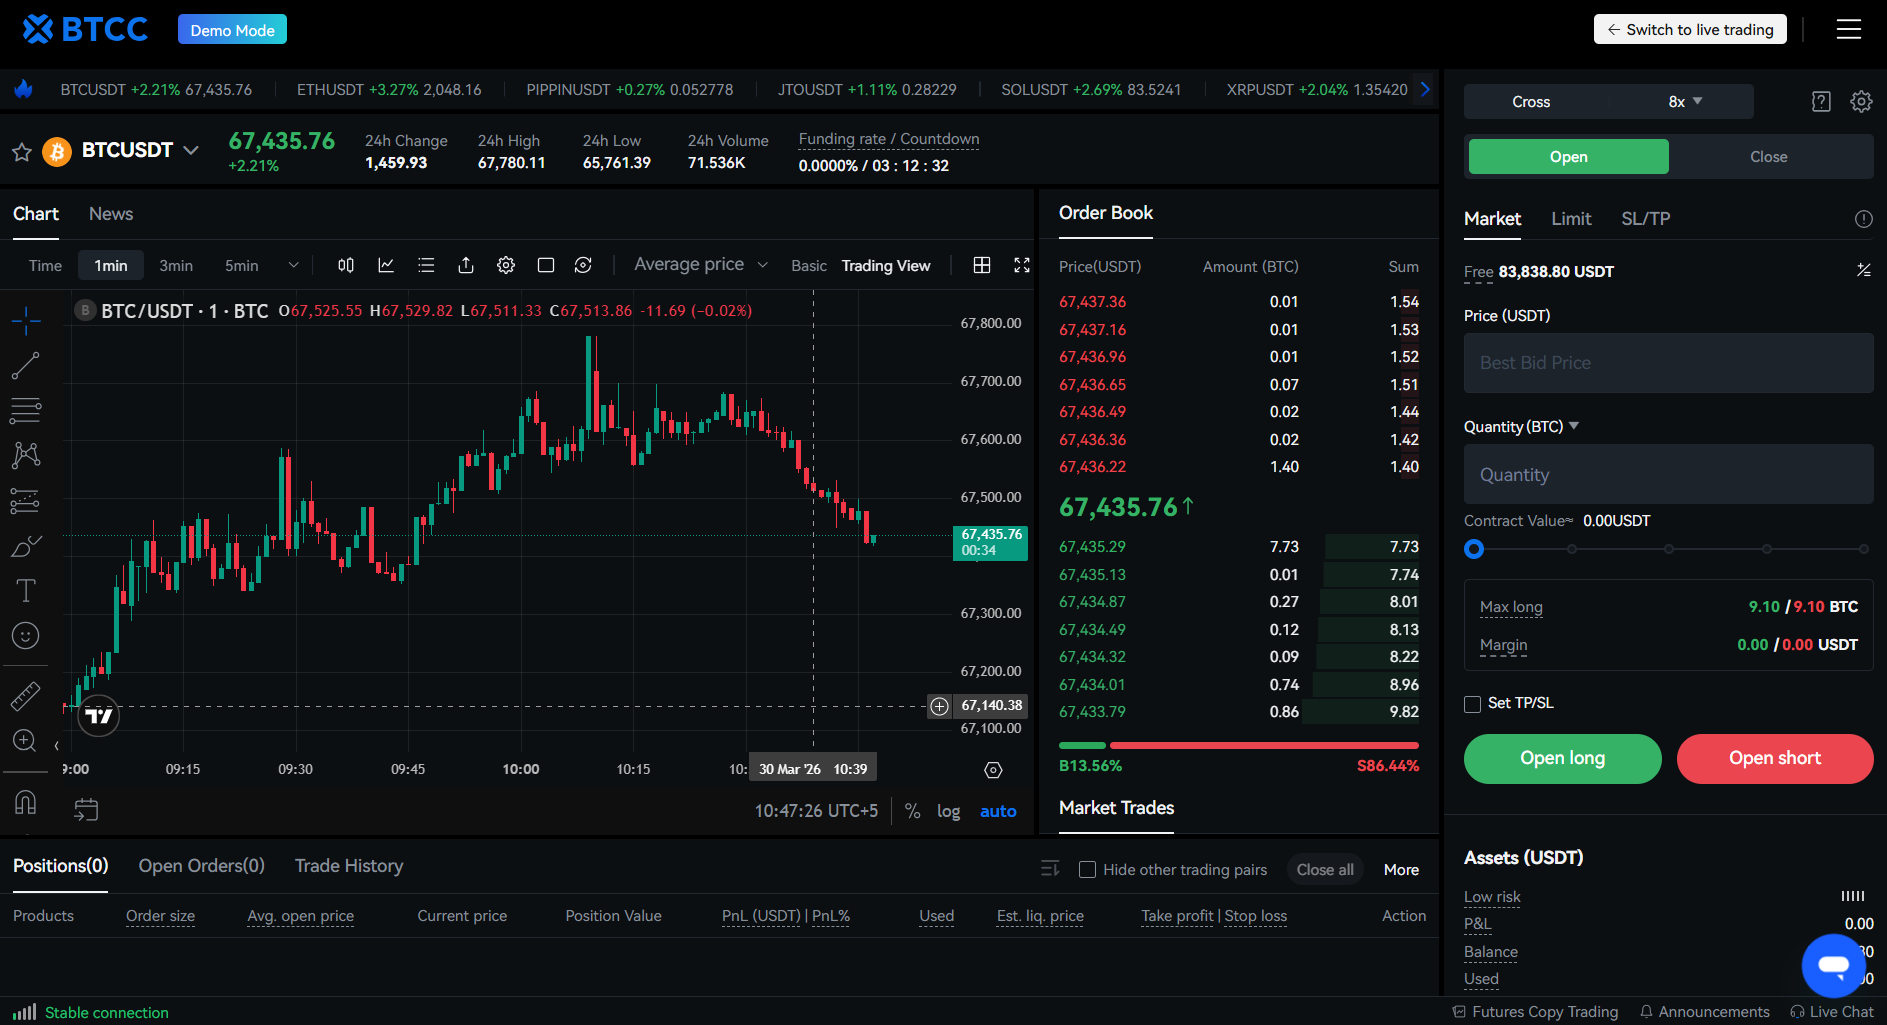Select the crosshair cursor tool
Screen dimensions: 1887x1025
25,321
